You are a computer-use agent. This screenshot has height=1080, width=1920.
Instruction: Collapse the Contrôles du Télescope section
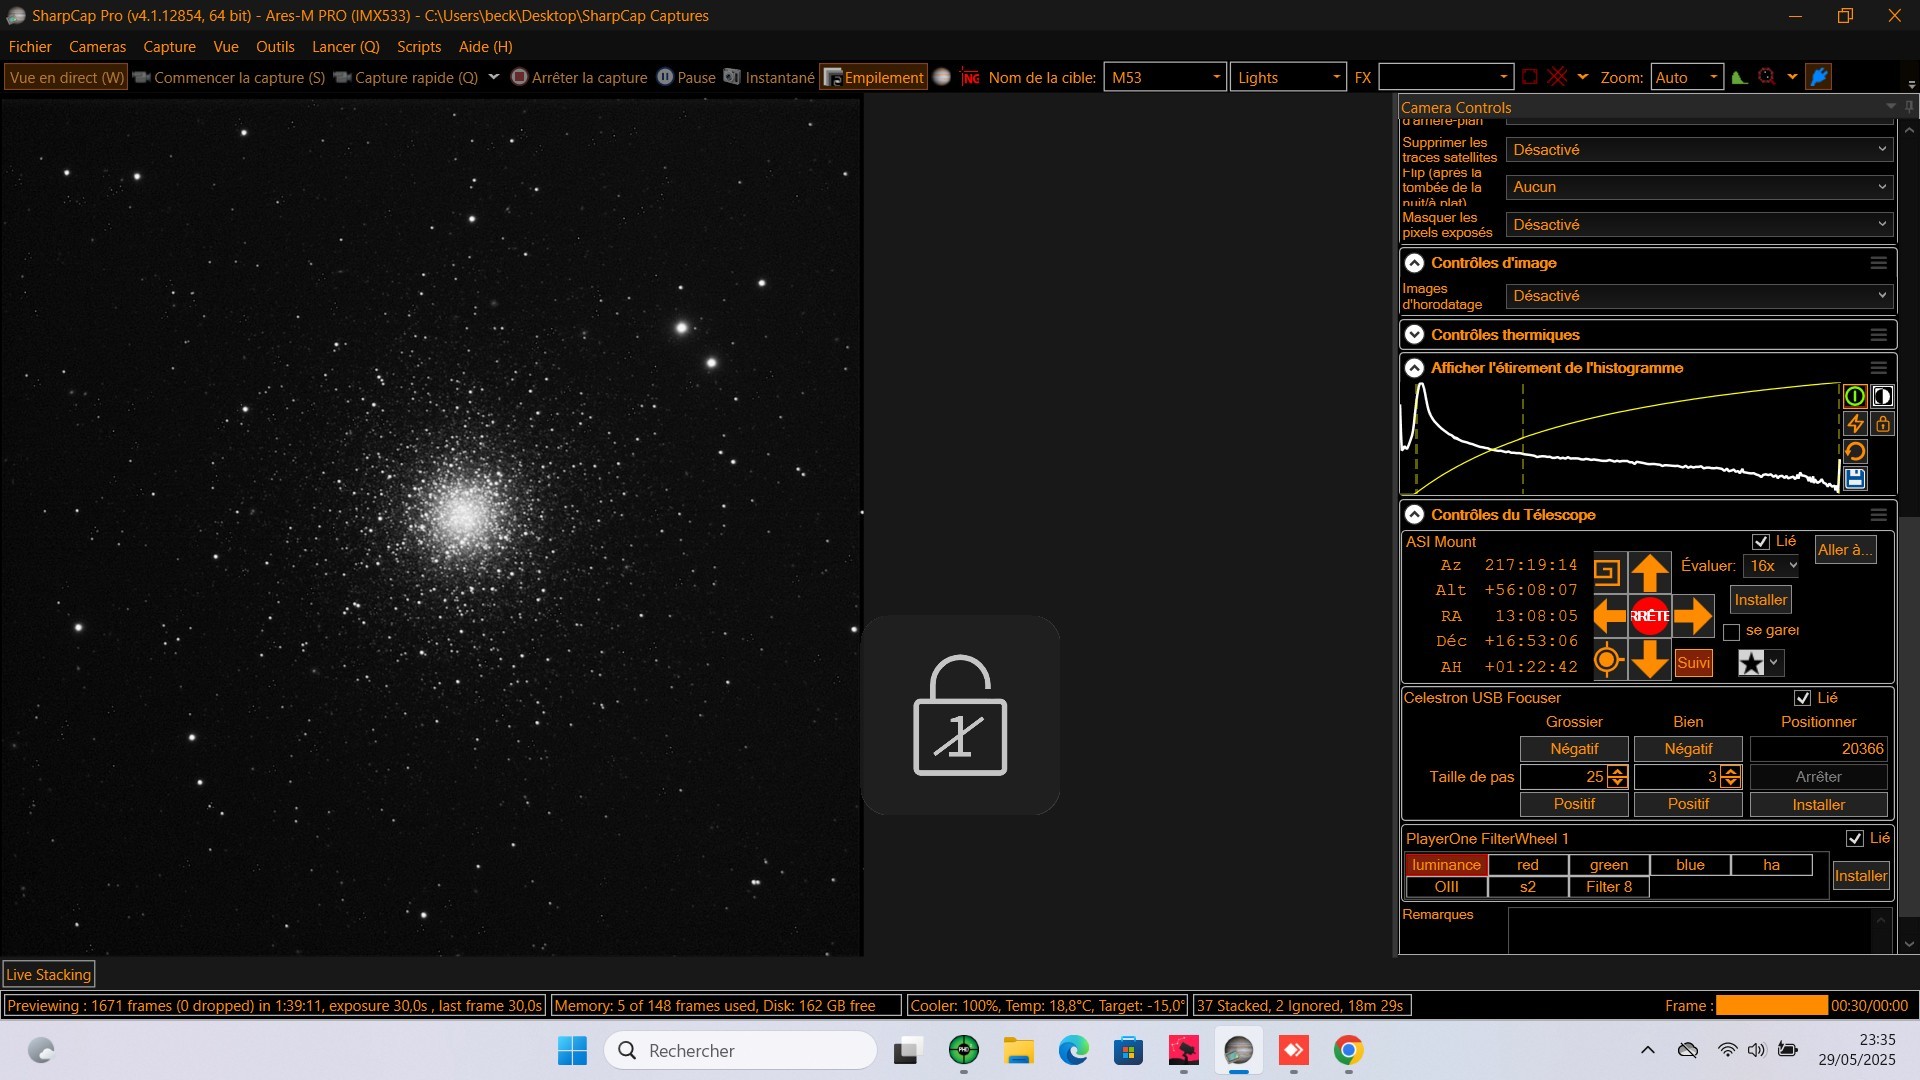coord(1414,515)
